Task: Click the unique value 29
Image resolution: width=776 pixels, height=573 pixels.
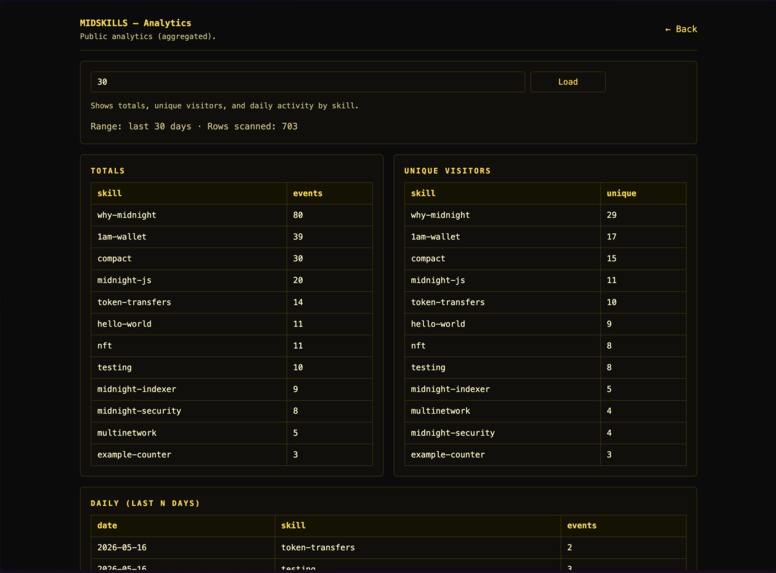Action: (612, 215)
